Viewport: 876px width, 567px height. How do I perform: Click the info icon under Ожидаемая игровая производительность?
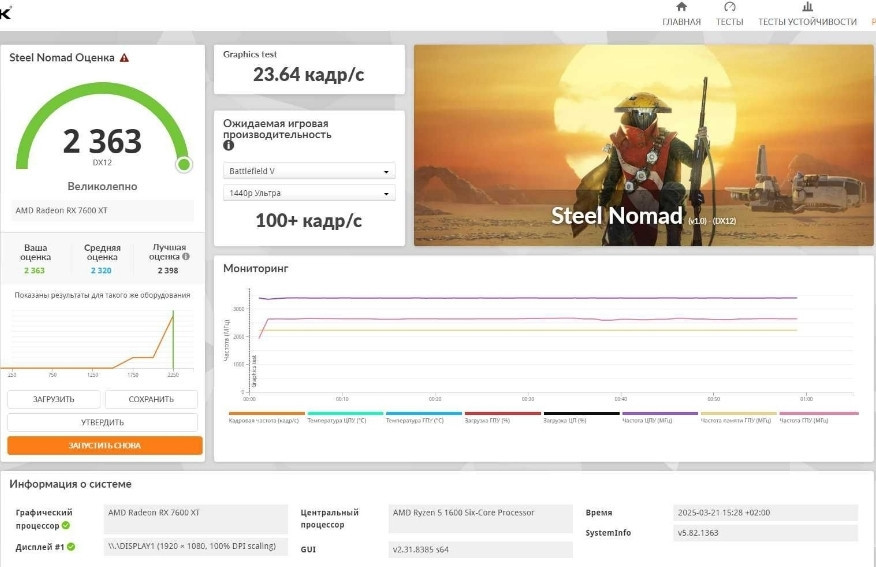(228, 145)
